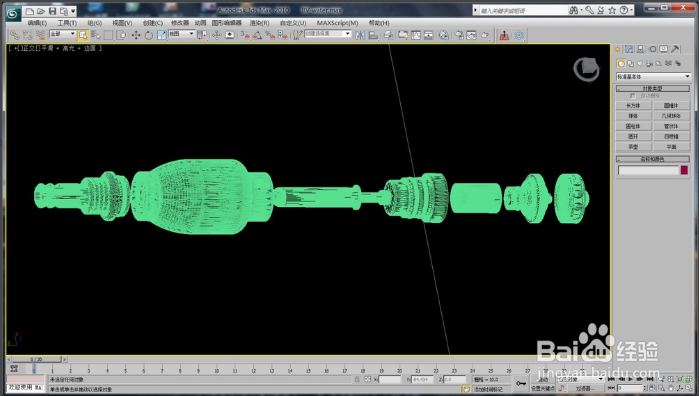Screen dimensions: 699x396
Task: Toggle the selection lock icon in status bar
Action: [x=357, y=380]
